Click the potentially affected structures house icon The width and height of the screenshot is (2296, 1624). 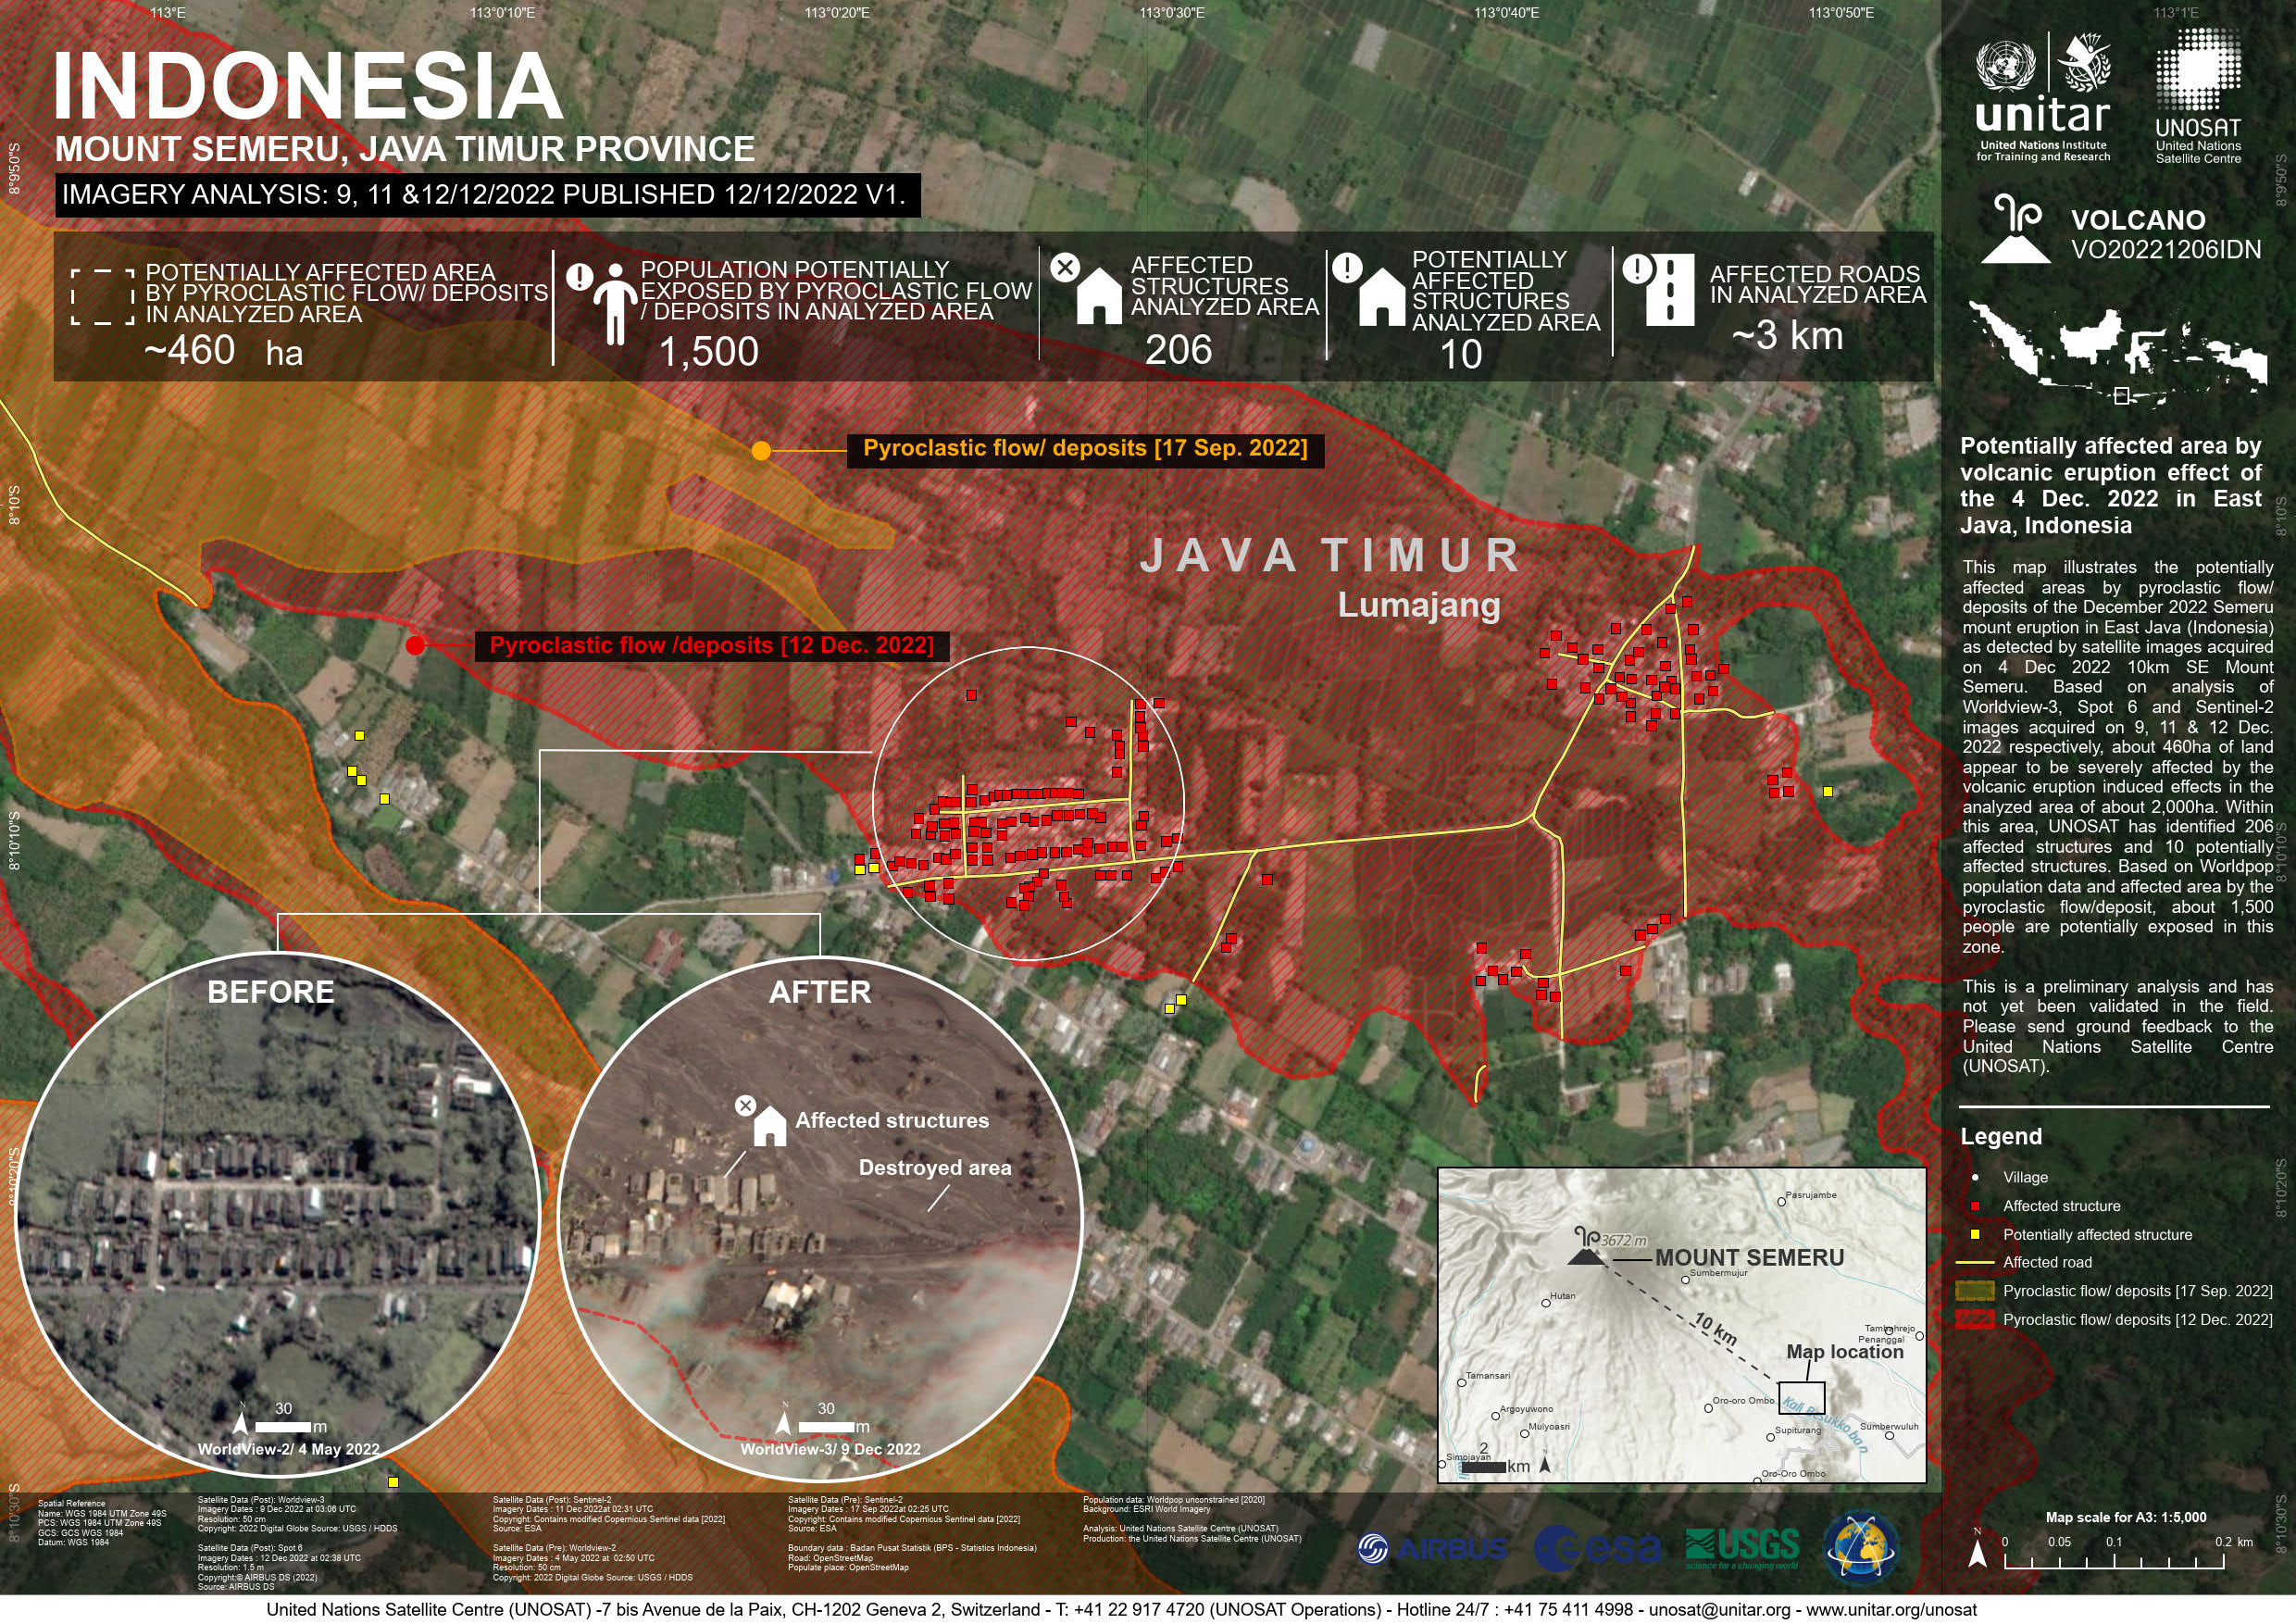pyautogui.click(x=1381, y=297)
